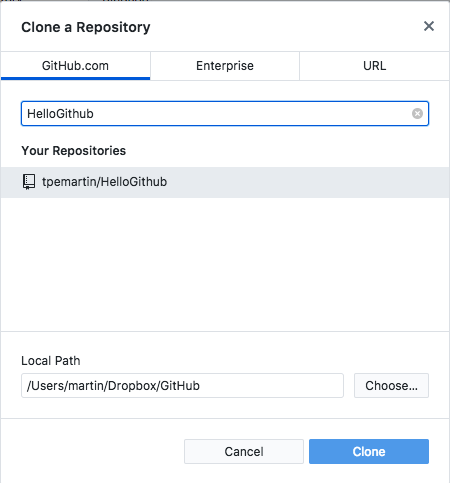The image size is (450, 483).
Task: Open the URL tab
Action: pos(374,66)
